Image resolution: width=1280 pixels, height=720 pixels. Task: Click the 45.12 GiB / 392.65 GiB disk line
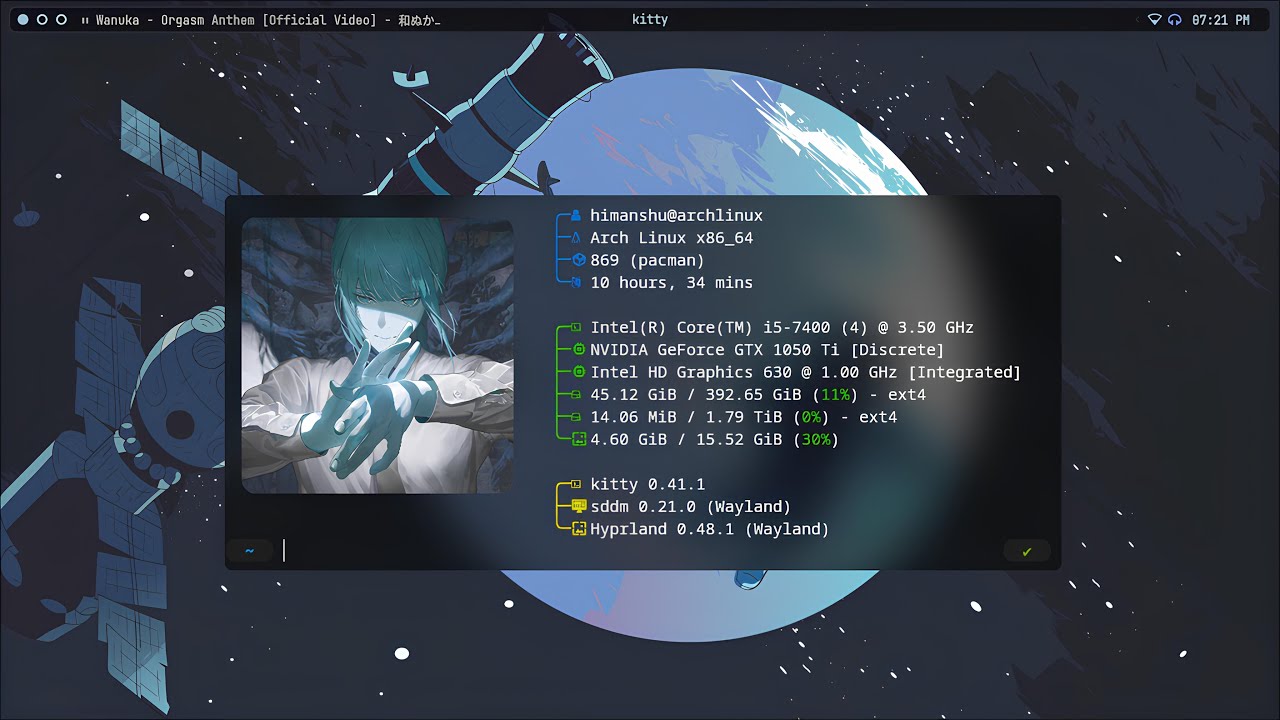(x=758, y=395)
